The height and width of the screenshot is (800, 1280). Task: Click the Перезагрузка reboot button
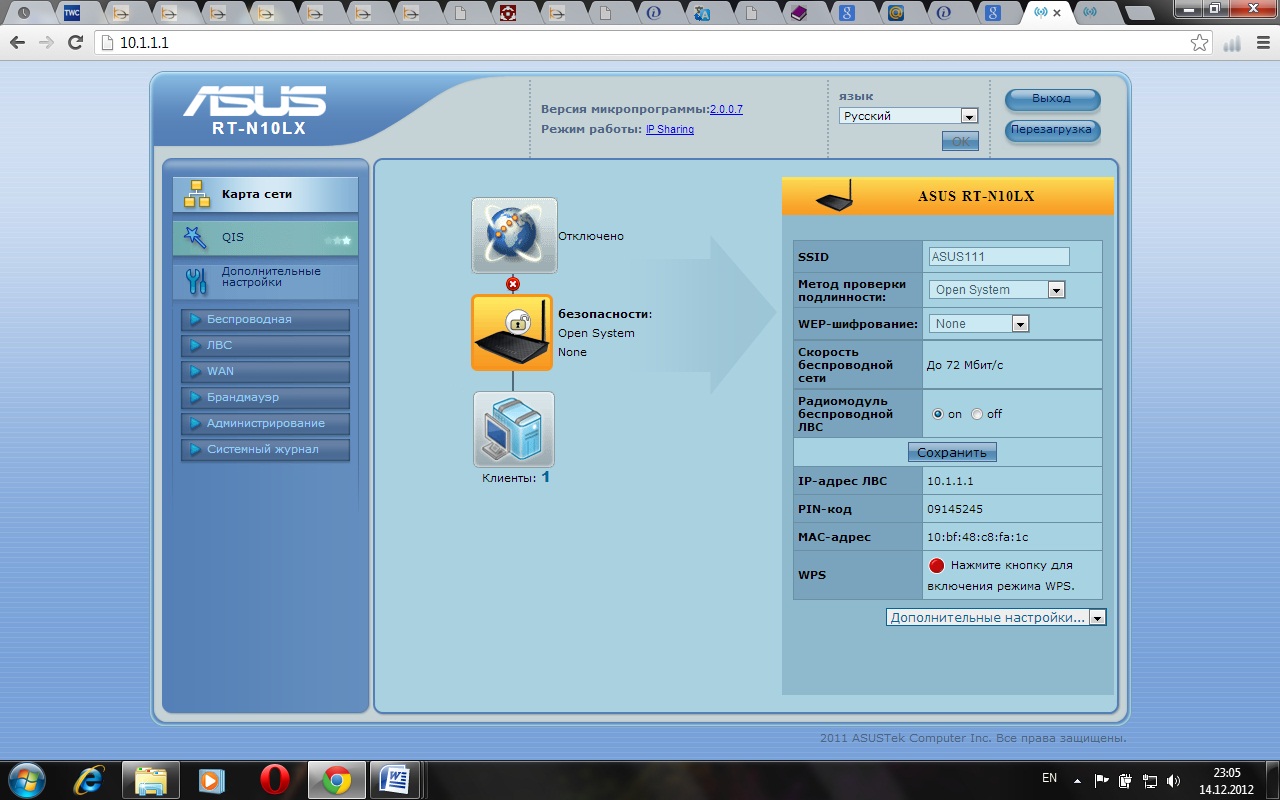(x=1052, y=130)
